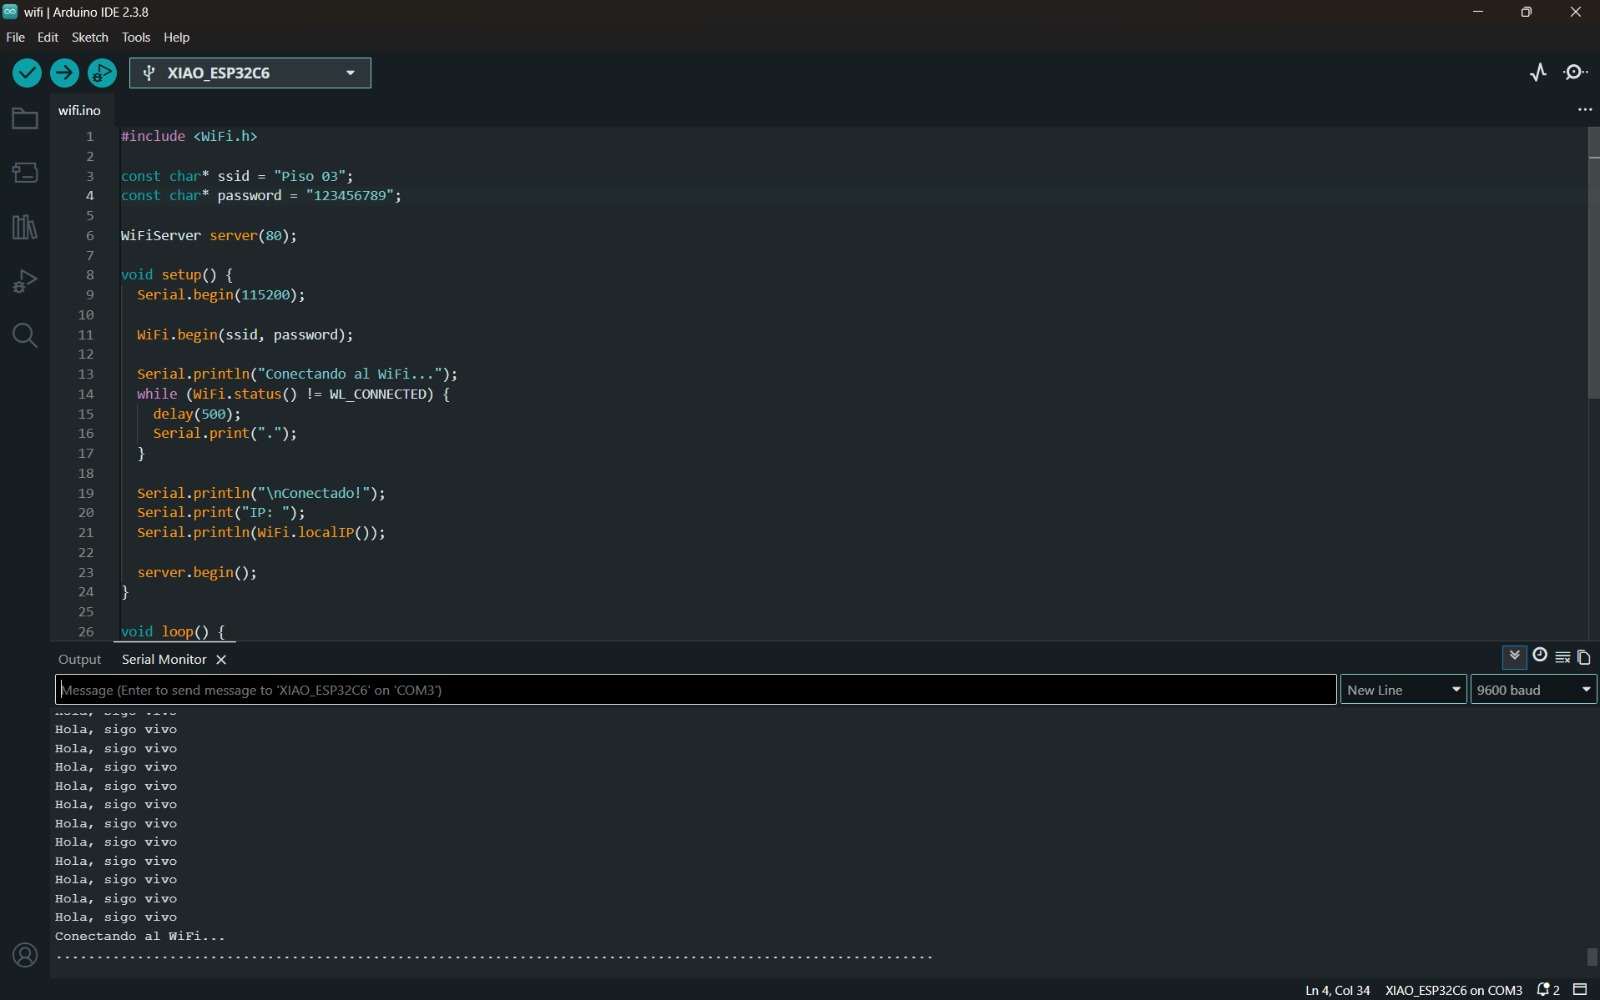Open the New Line ending dropdown

1403,690
